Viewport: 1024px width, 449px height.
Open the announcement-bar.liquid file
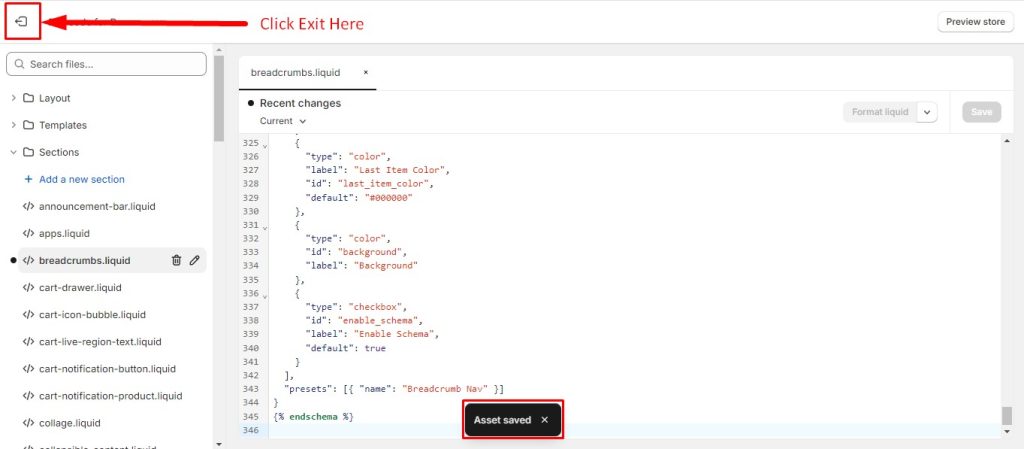(97, 206)
